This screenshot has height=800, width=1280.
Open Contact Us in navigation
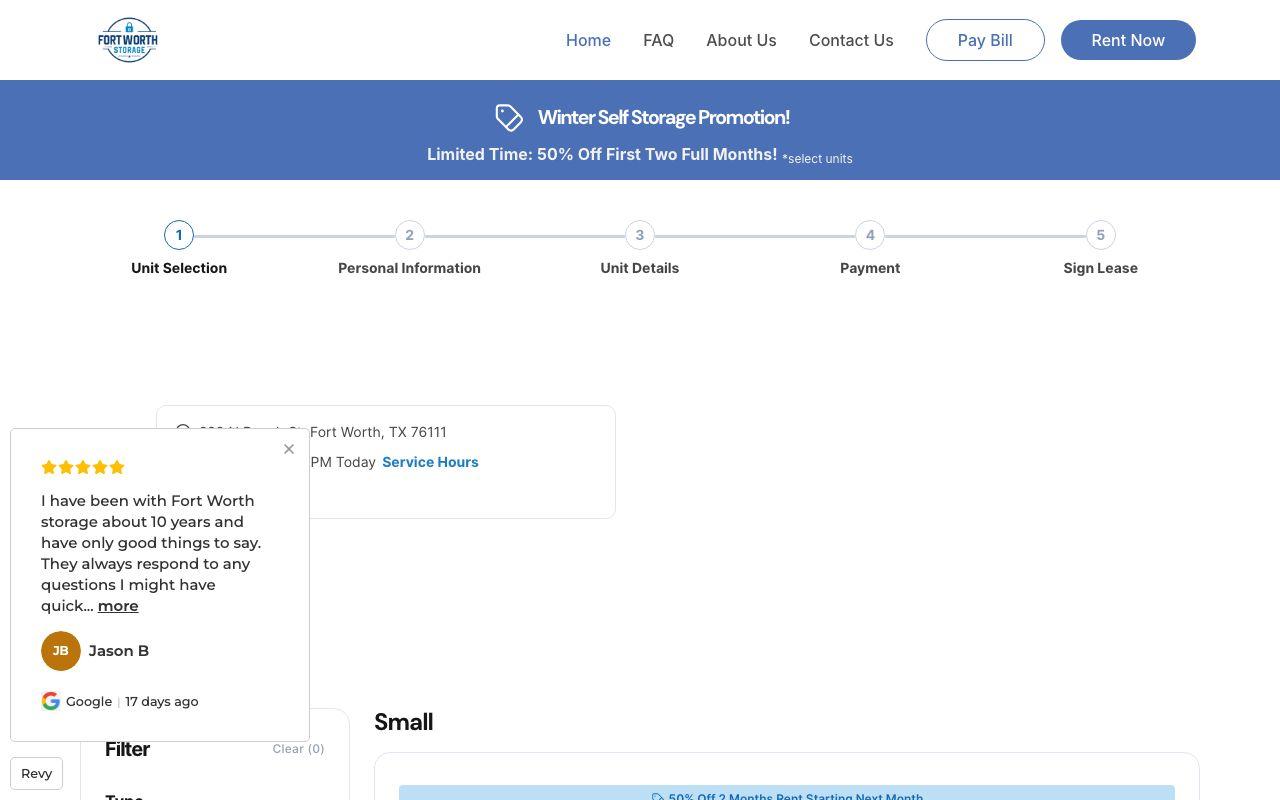coord(851,40)
